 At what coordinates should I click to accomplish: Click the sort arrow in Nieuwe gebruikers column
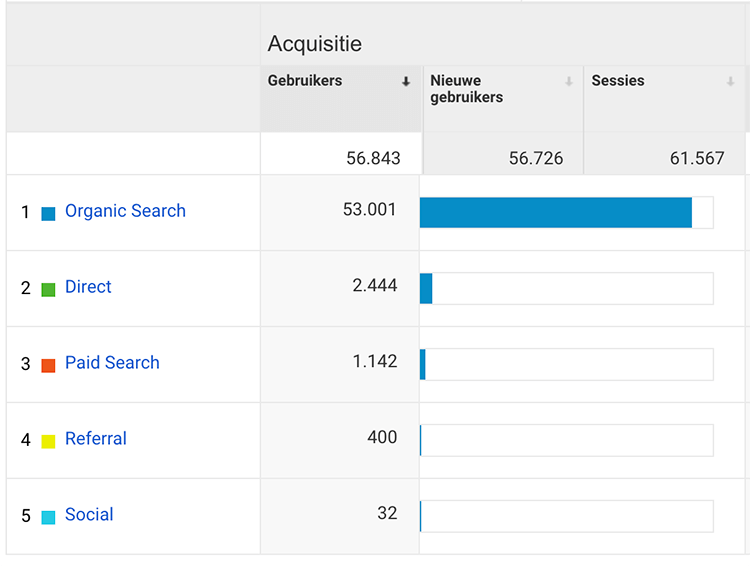point(569,82)
